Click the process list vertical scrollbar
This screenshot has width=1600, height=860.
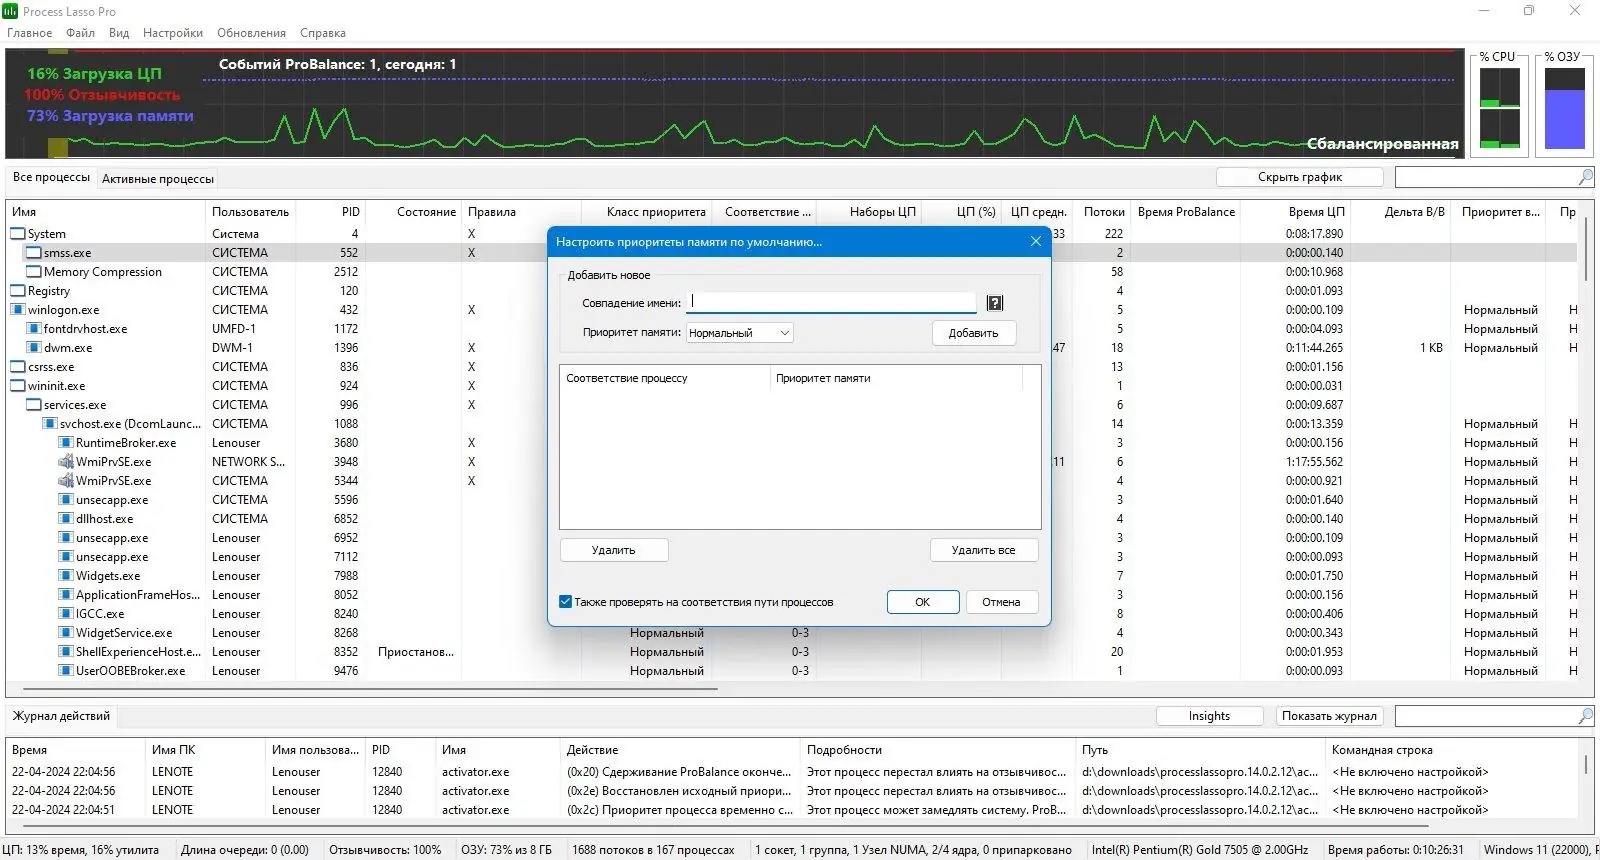pos(1586,250)
